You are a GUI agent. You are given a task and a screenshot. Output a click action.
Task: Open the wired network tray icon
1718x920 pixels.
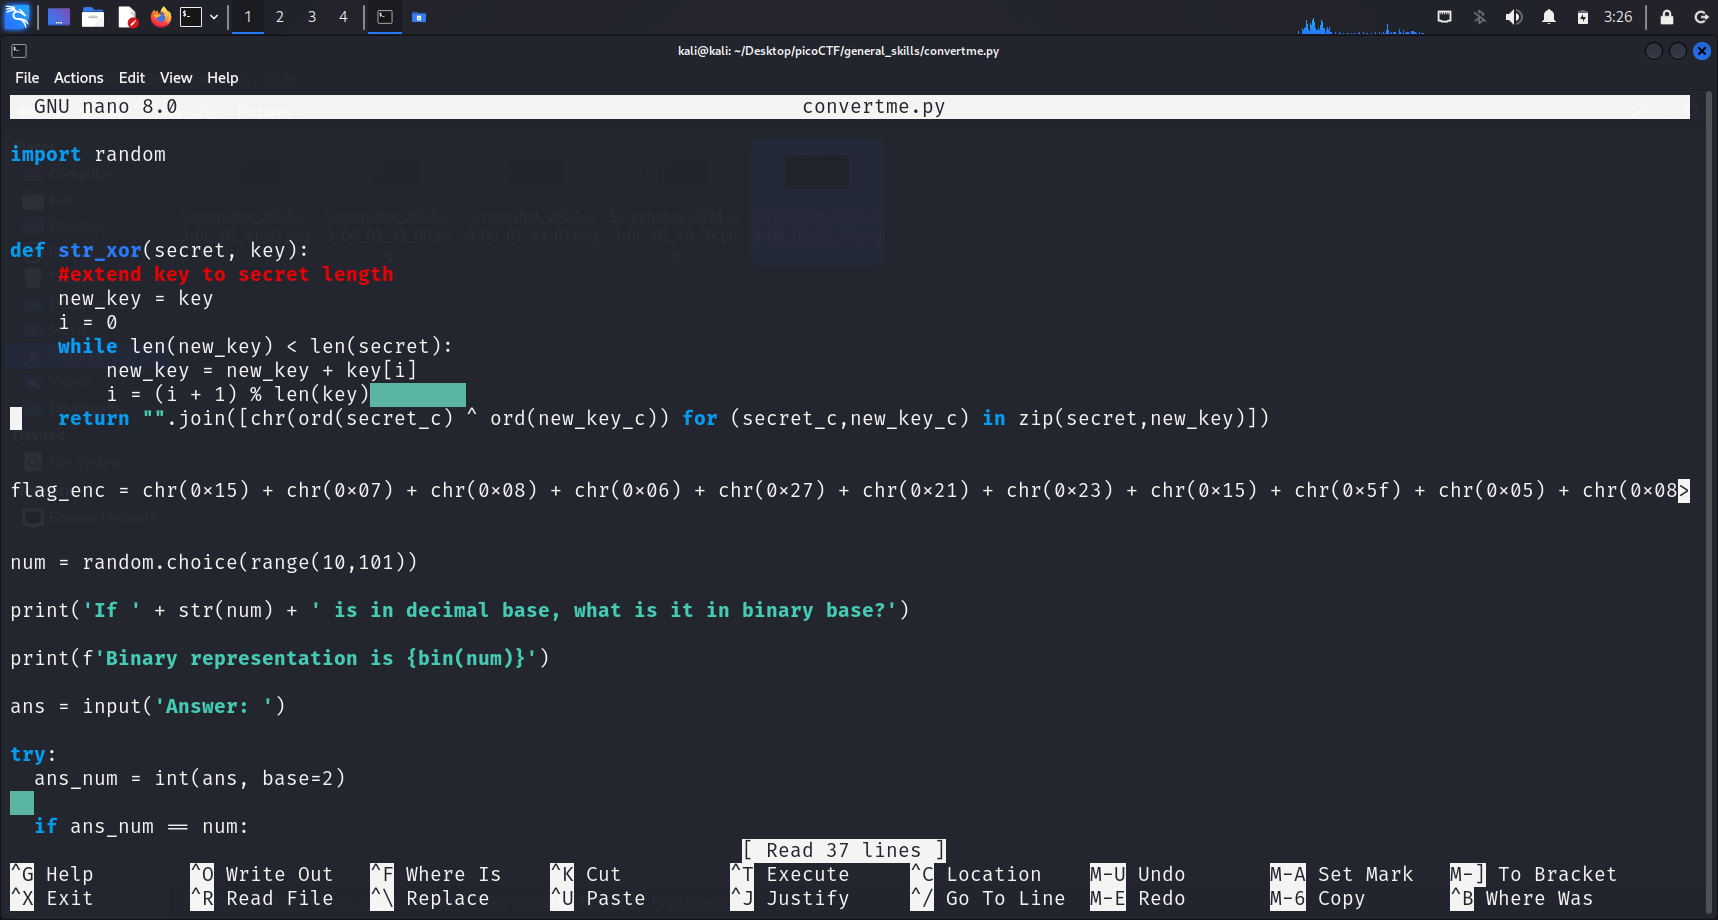(x=1444, y=17)
